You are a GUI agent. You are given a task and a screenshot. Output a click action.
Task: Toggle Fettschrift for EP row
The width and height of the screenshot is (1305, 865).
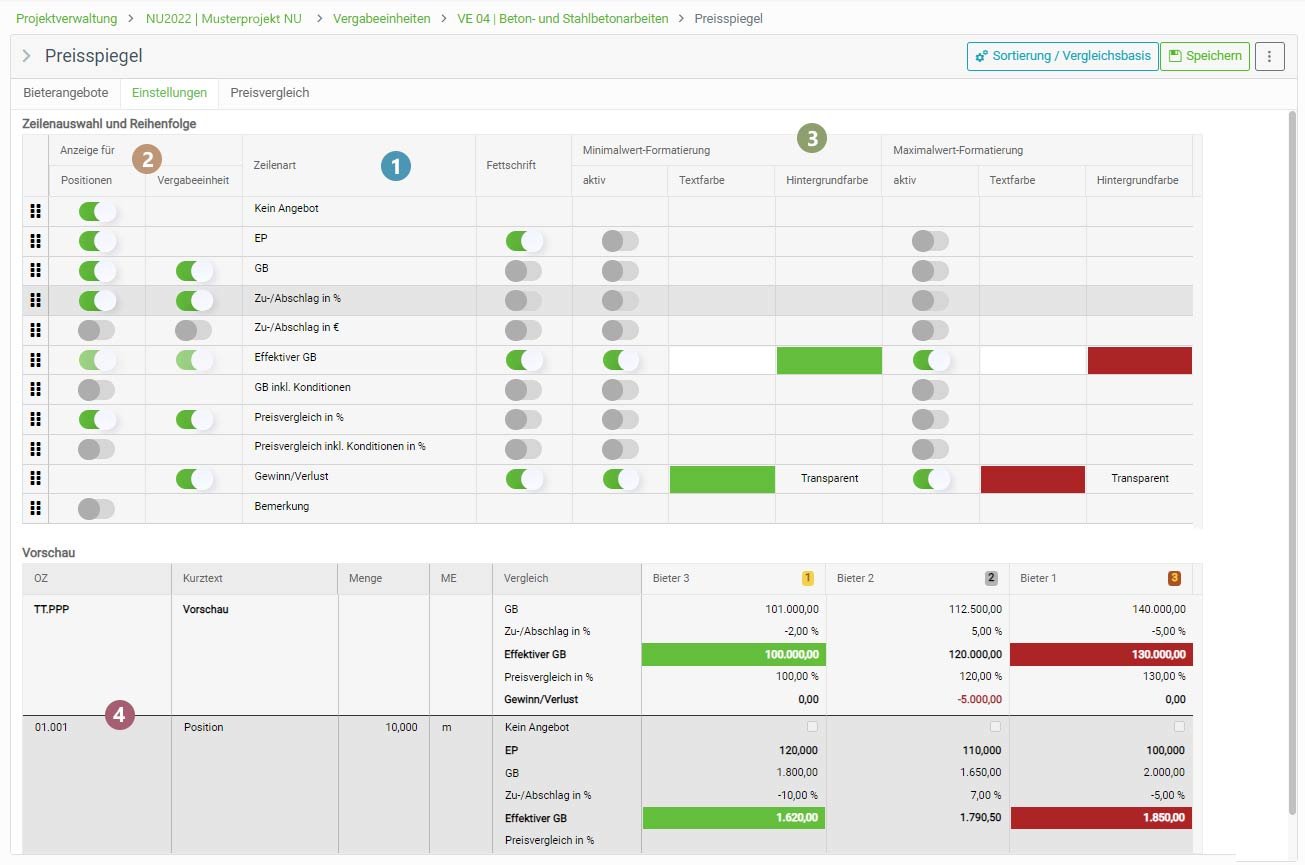click(524, 241)
